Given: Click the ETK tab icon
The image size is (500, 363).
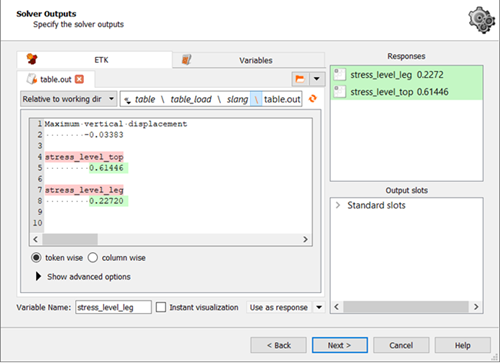Looking at the screenshot, I should point(32,59).
